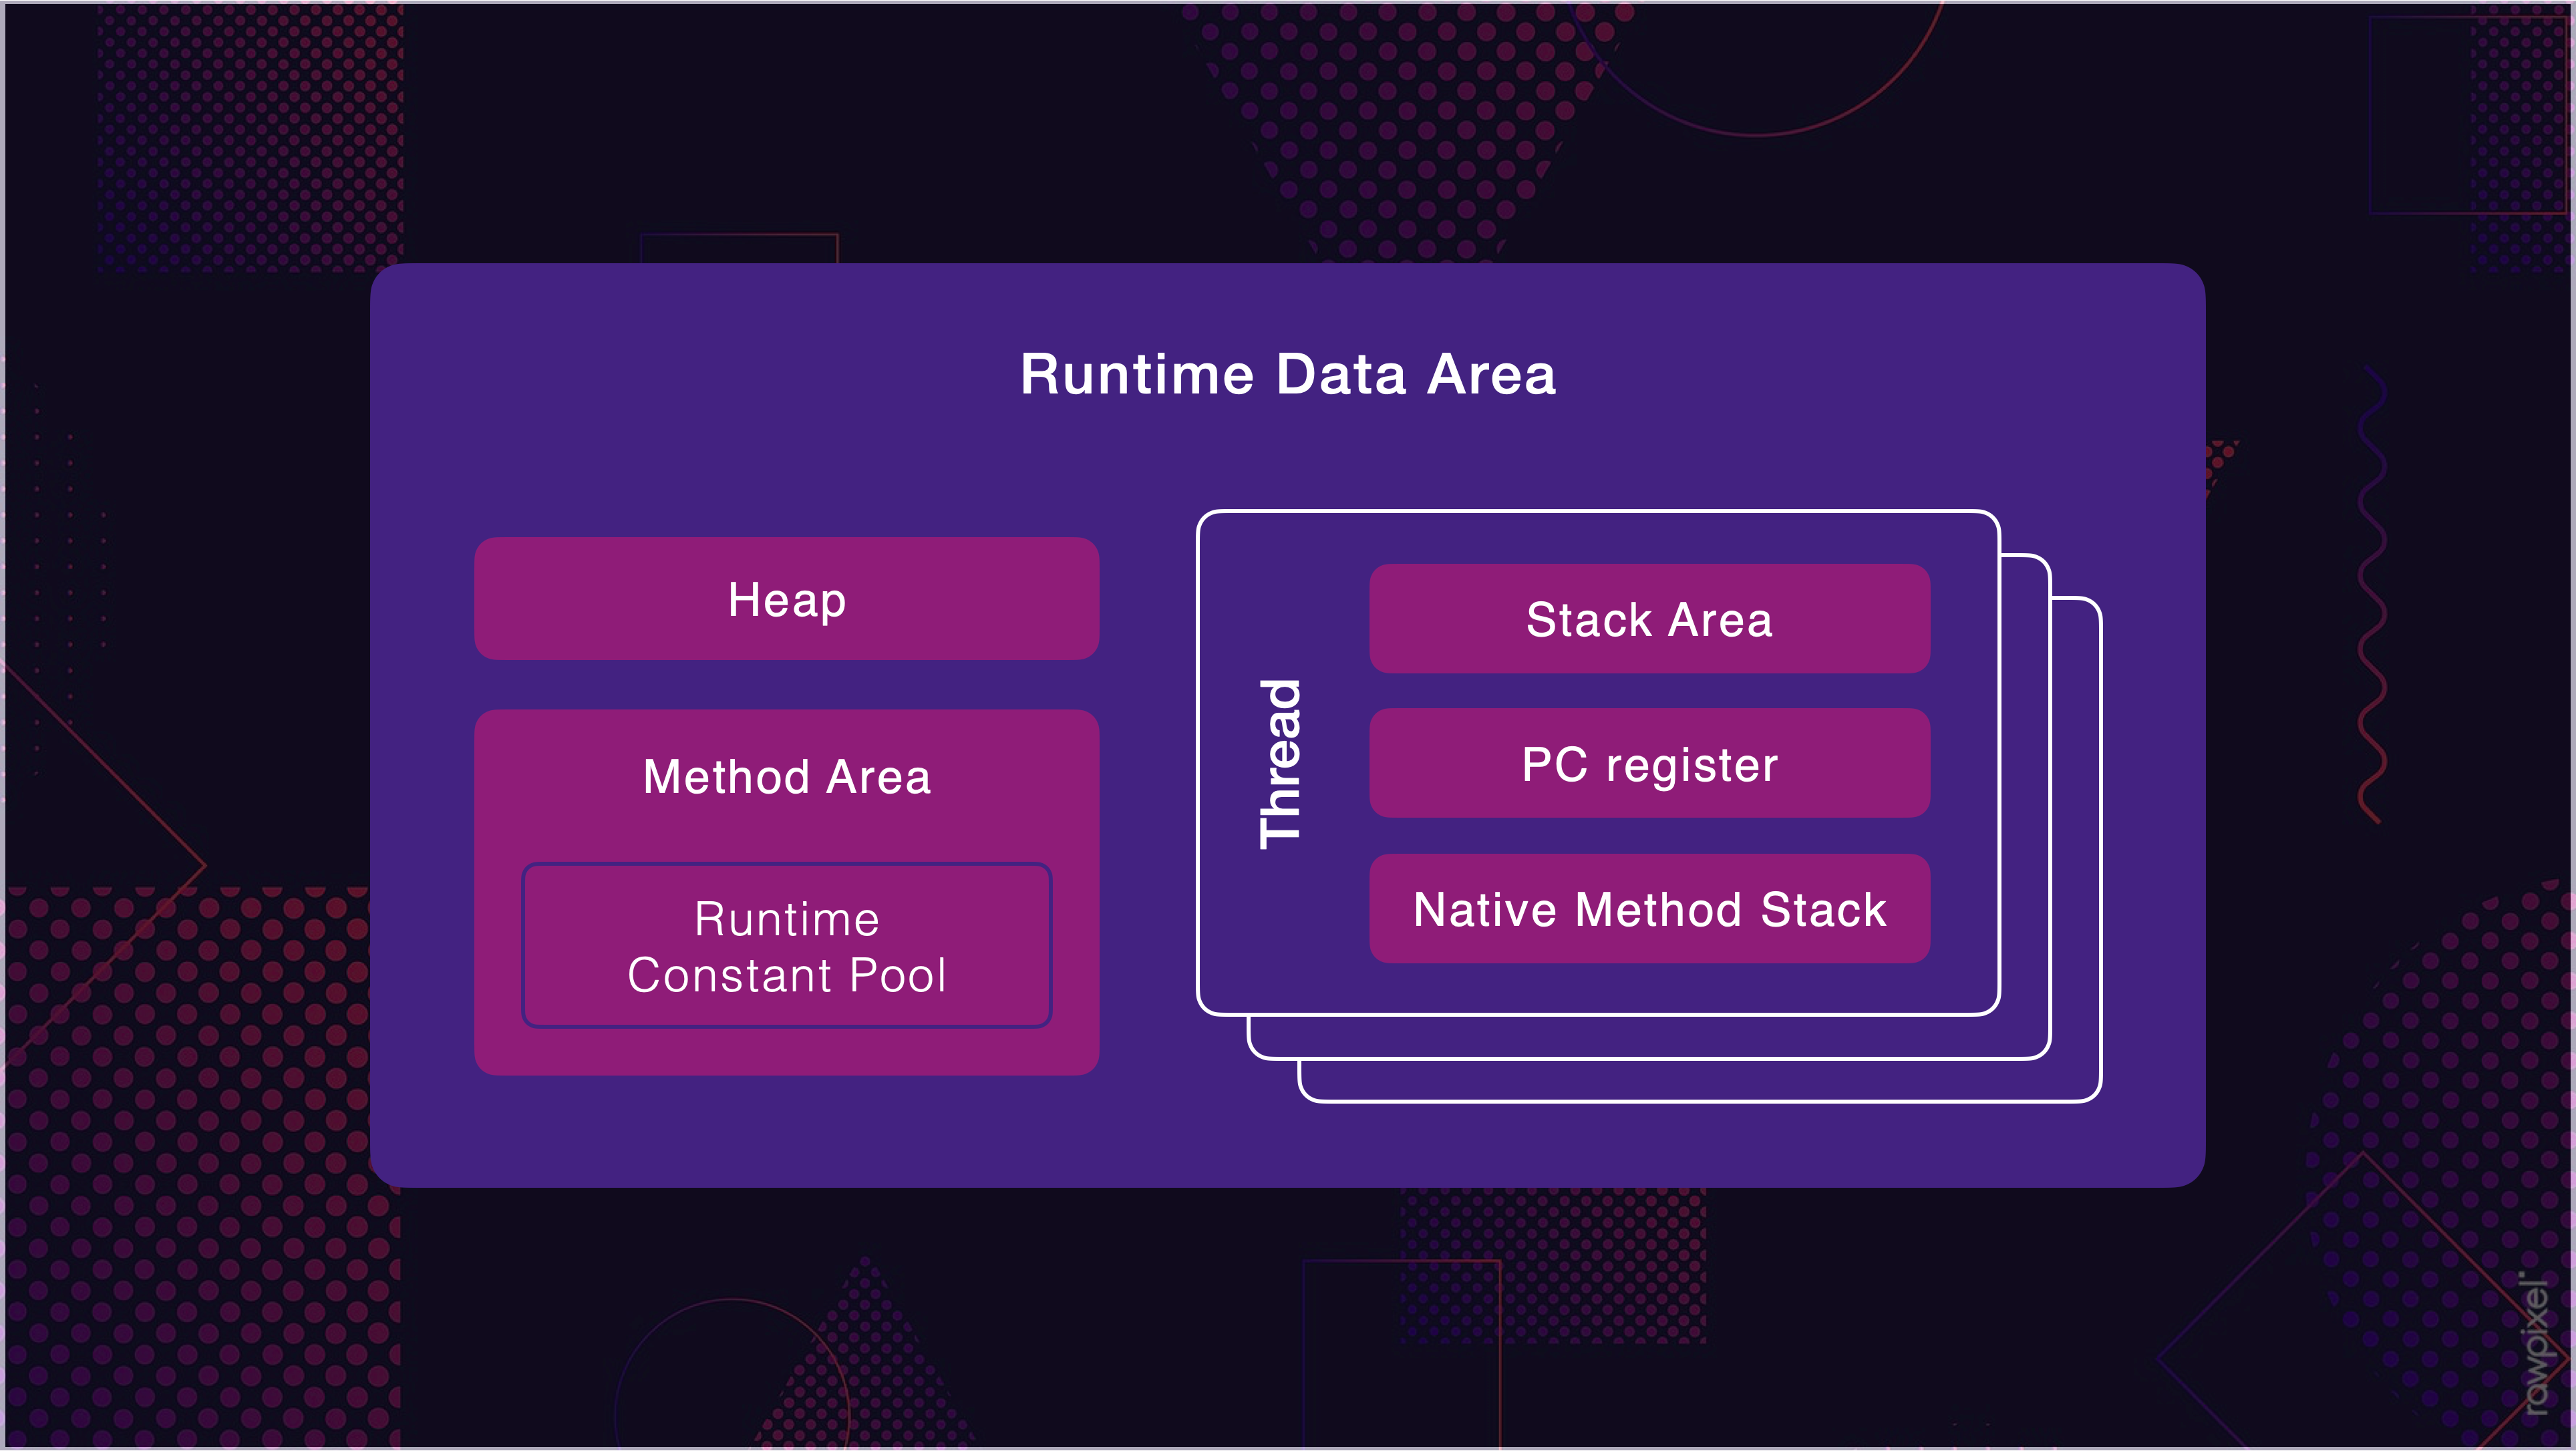
Task: Click the PC register block
Action: tap(1649, 764)
